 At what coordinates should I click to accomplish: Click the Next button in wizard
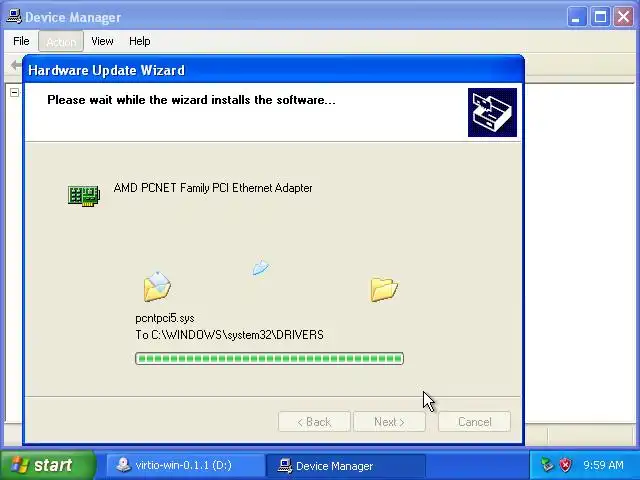[389, 422]
